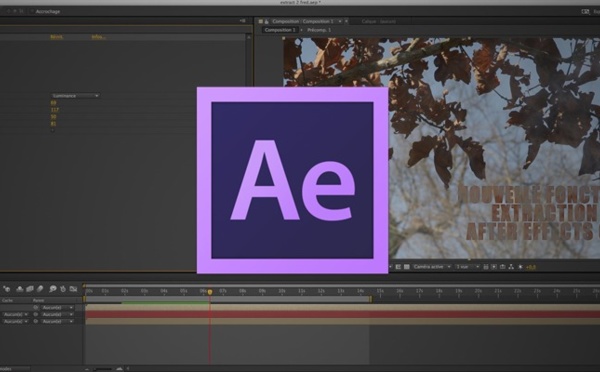Click the exposure reset icon beside +0,0
Image resolution: width=600 pixels, height=372 pixels.
pyautogui.click(x=520, y=267)
